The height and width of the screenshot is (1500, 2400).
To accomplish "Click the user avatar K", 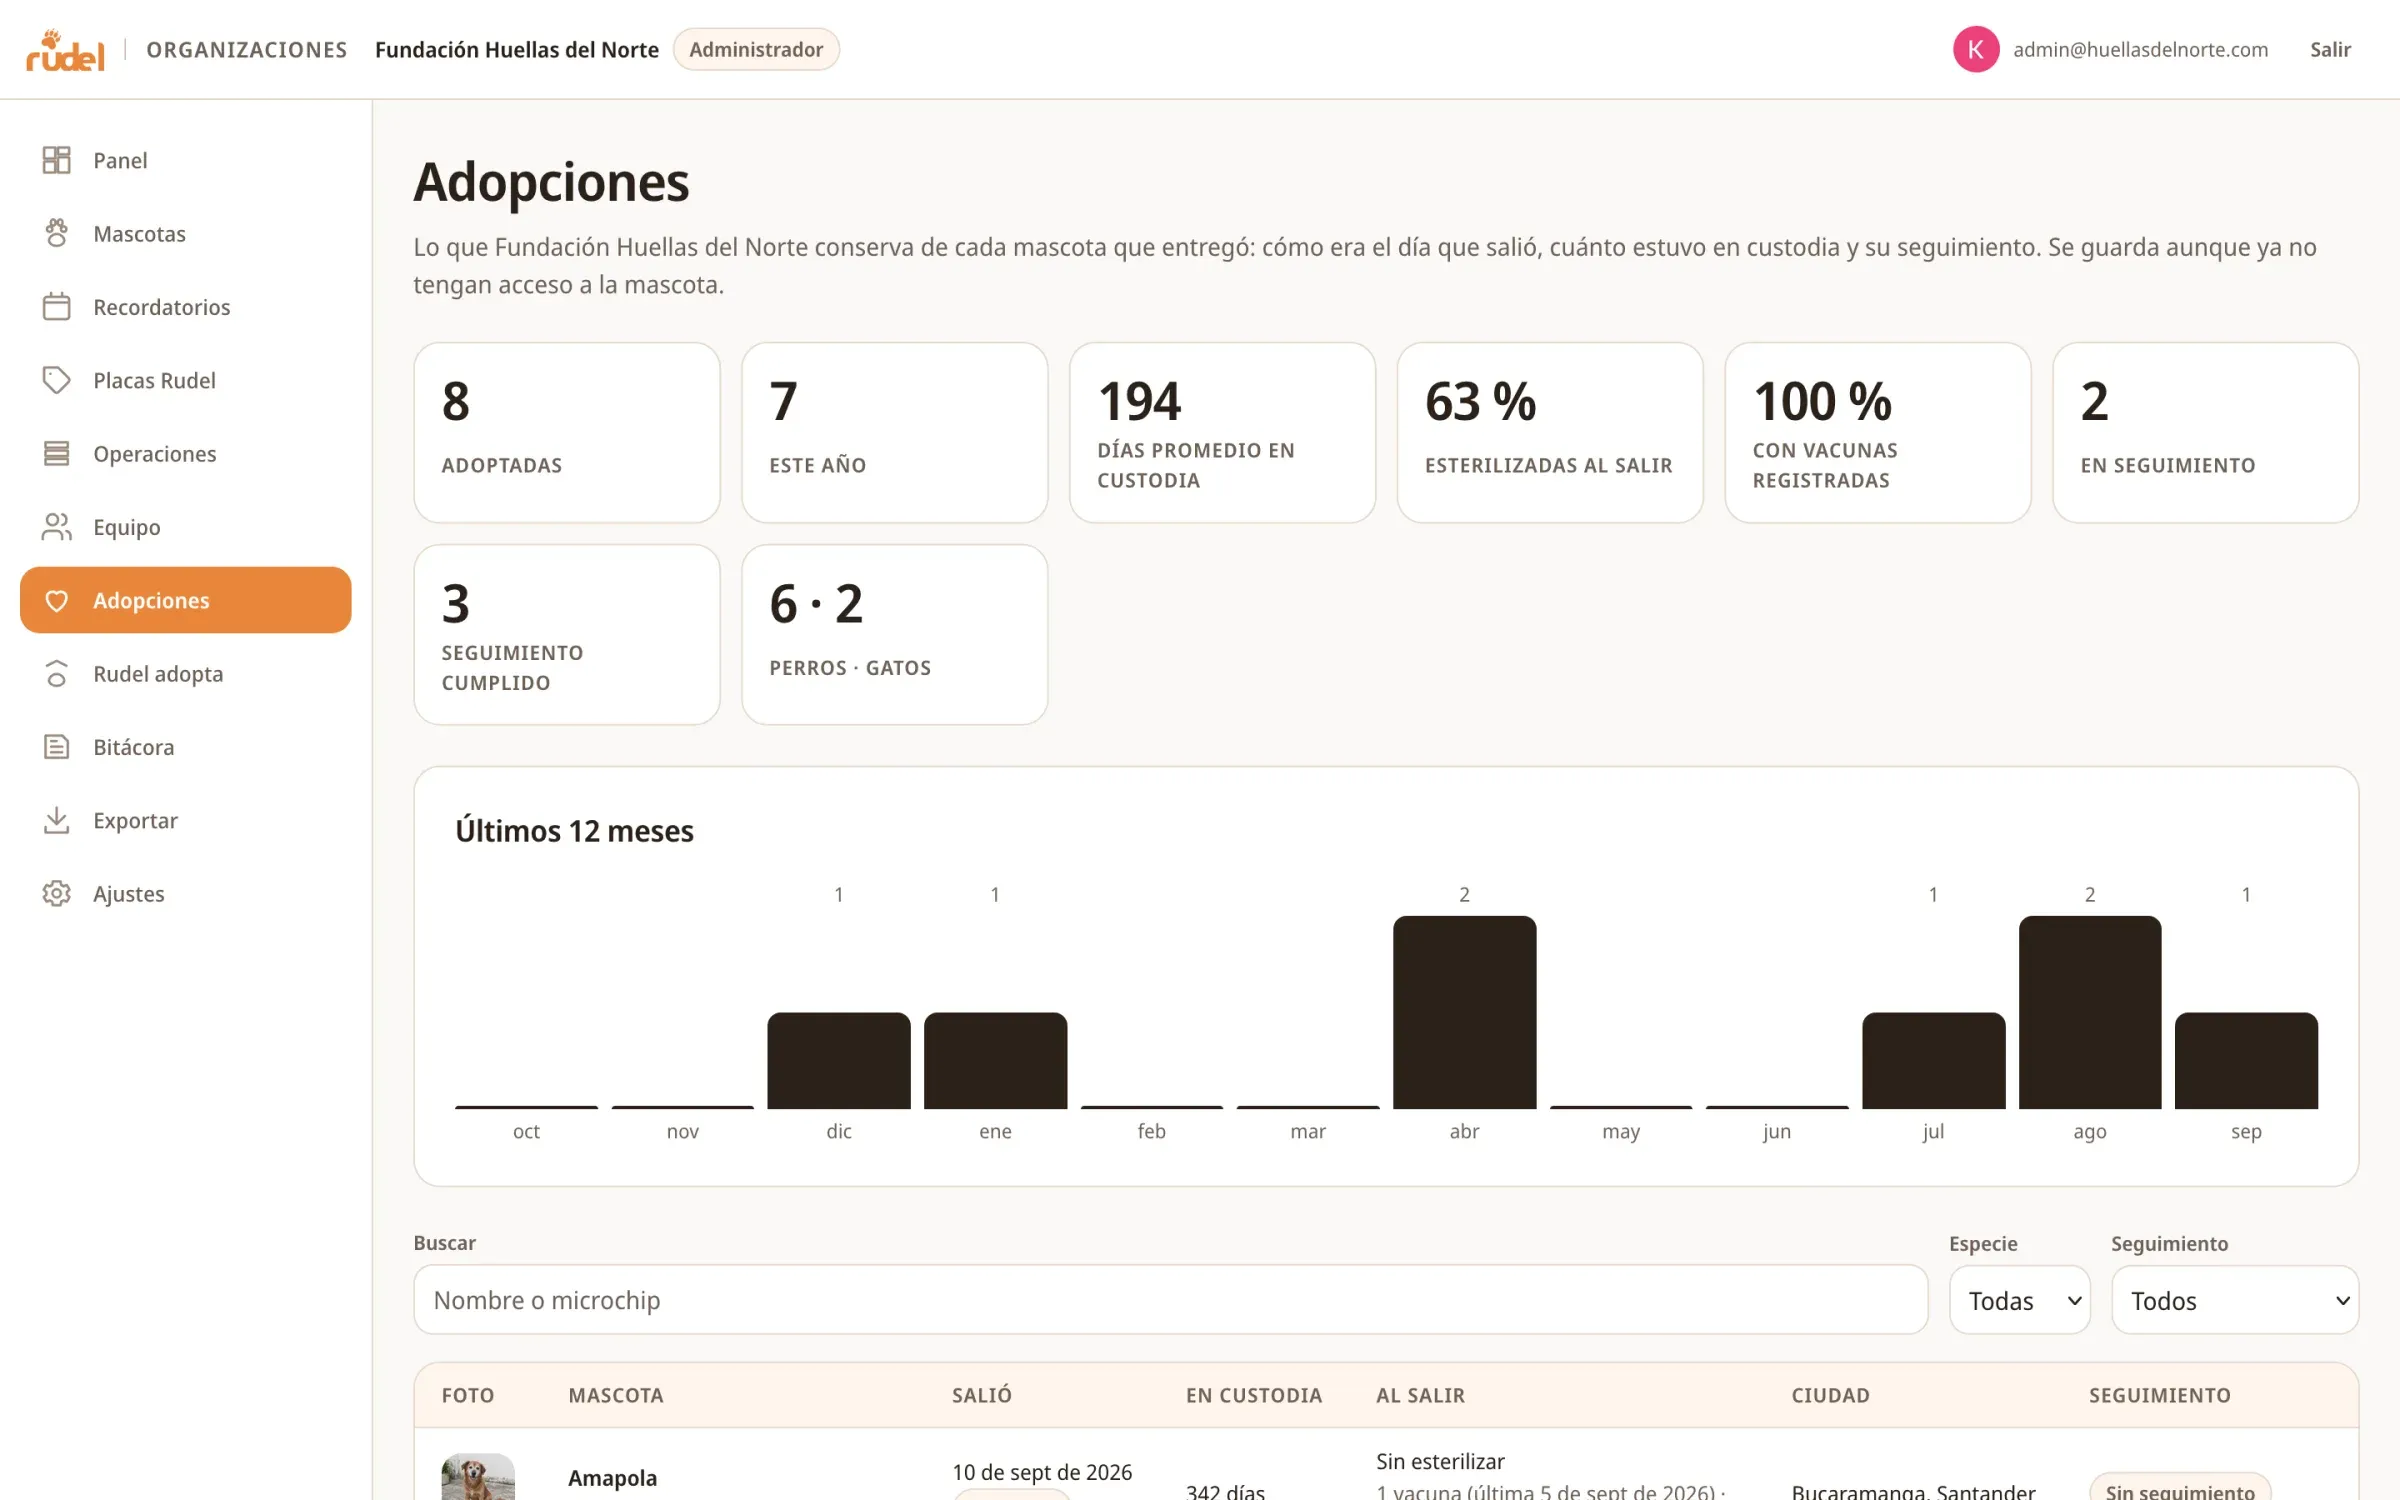I will pos(1976,49).
